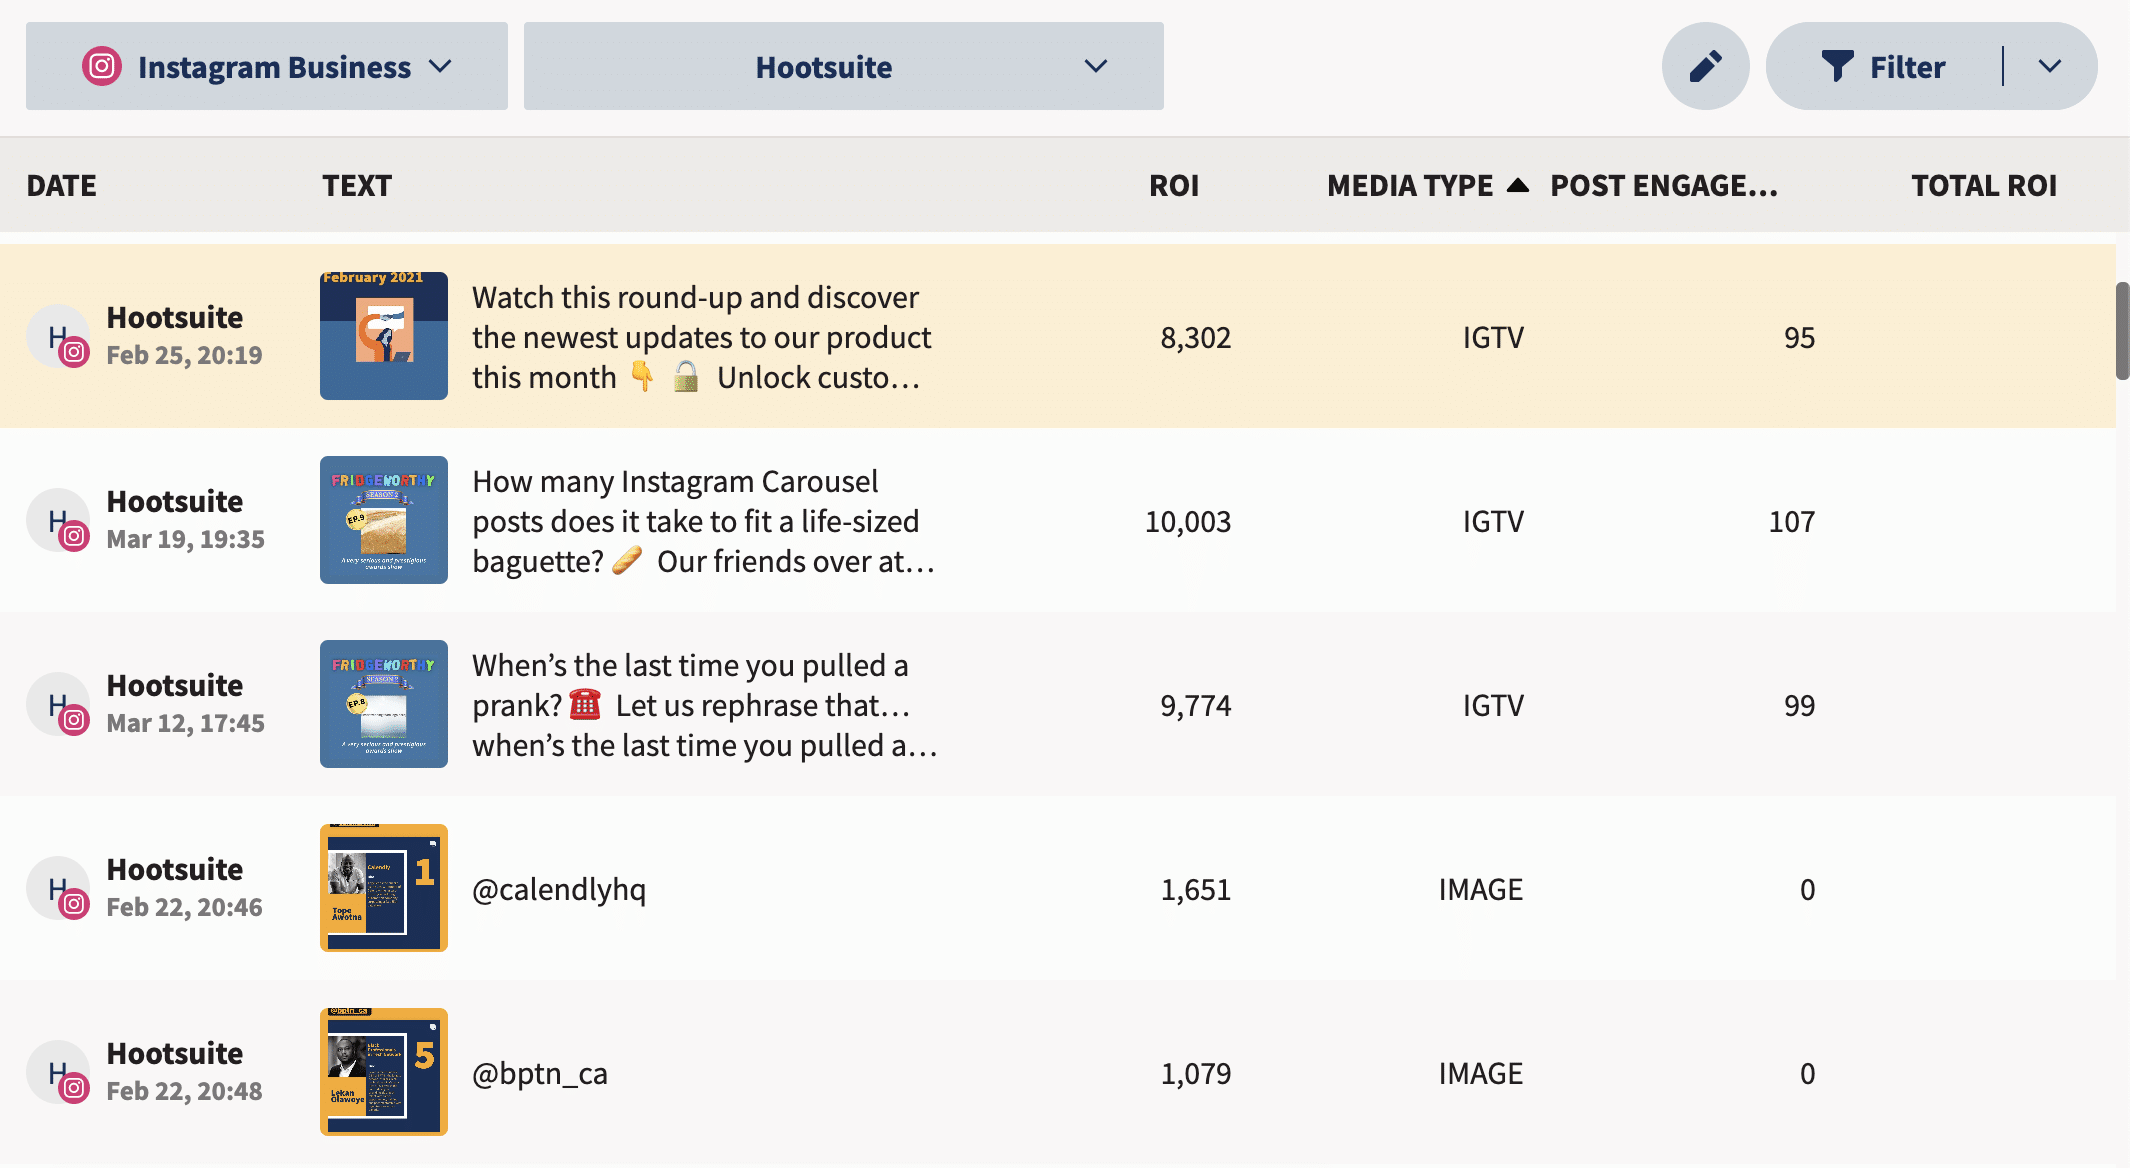Click the date Feb 22, 20:48

click(185, 1091)
